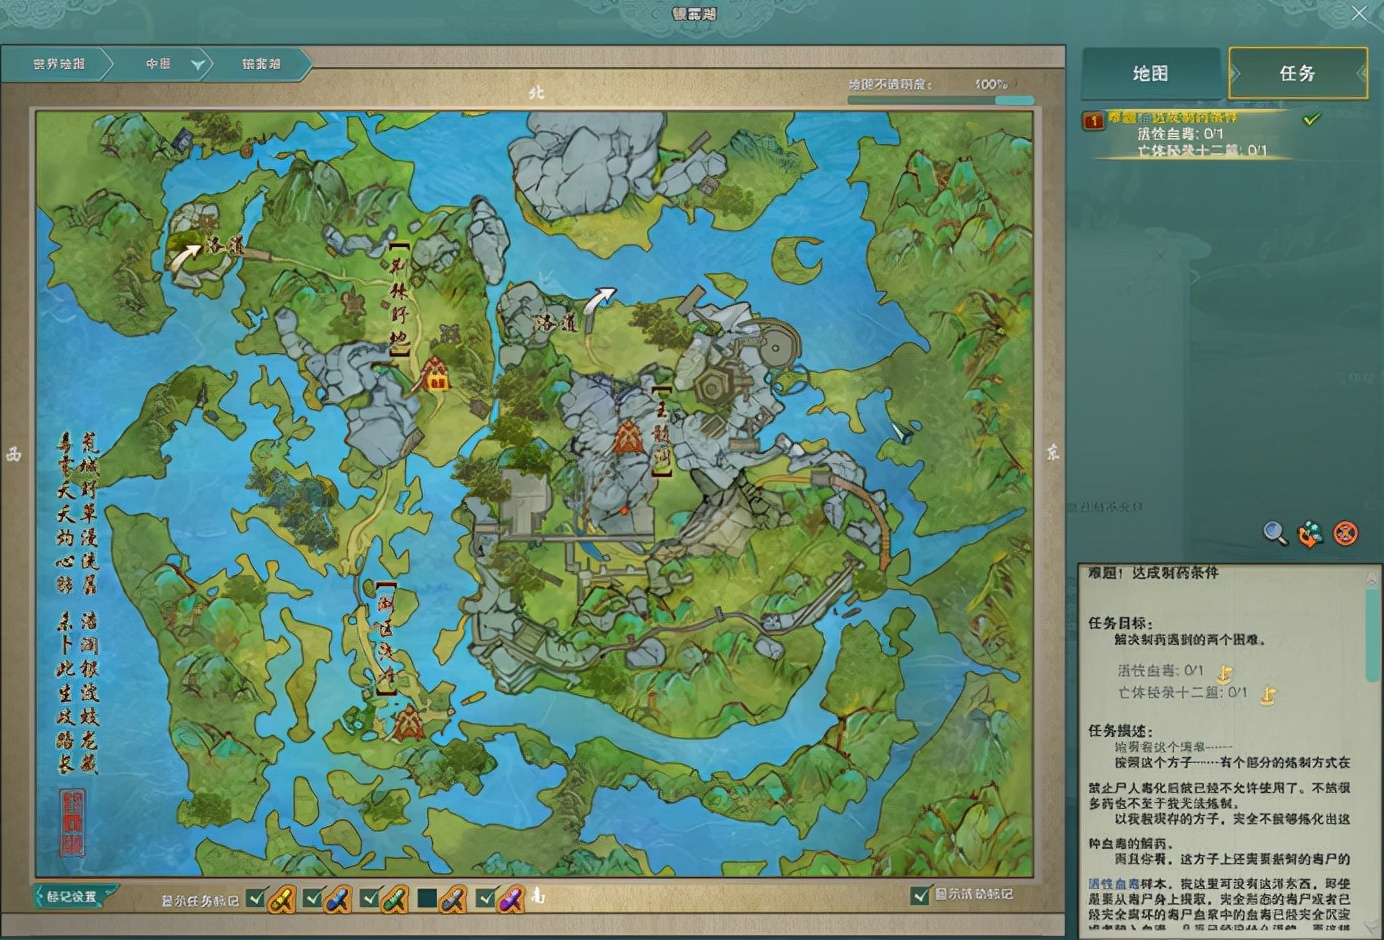Click the 彩林野地 area label
This screenshot has height=940, width=1384.
(x=399, y=300)
